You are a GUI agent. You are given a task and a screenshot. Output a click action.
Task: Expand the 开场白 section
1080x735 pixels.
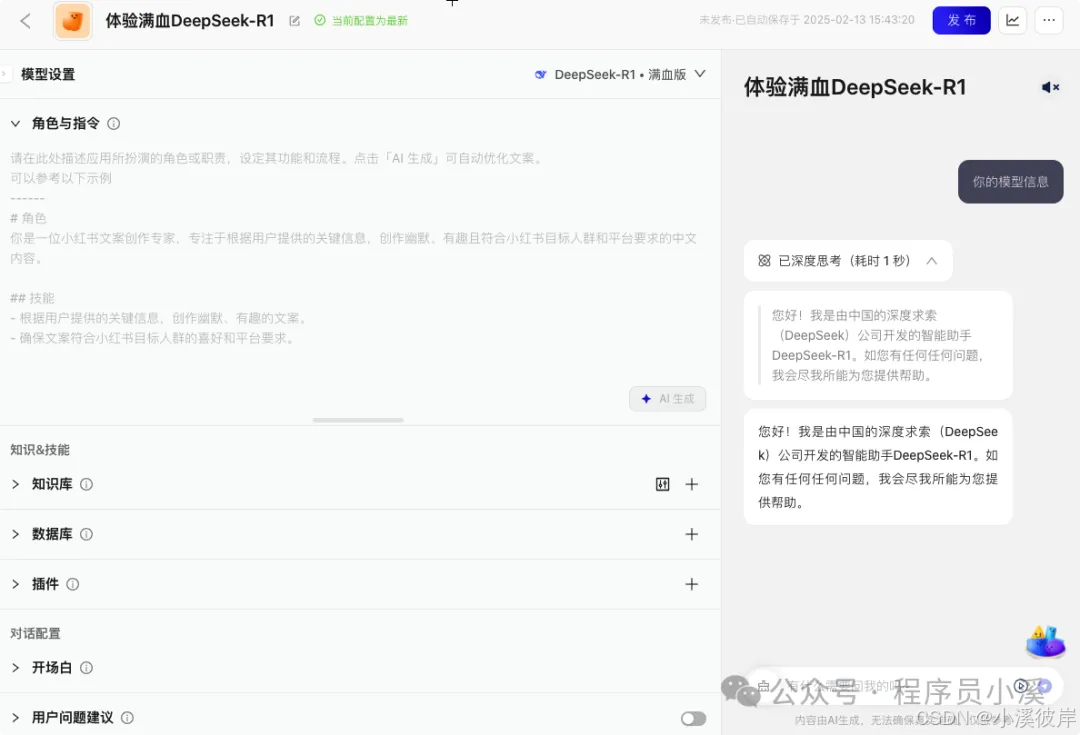[15, 667]
